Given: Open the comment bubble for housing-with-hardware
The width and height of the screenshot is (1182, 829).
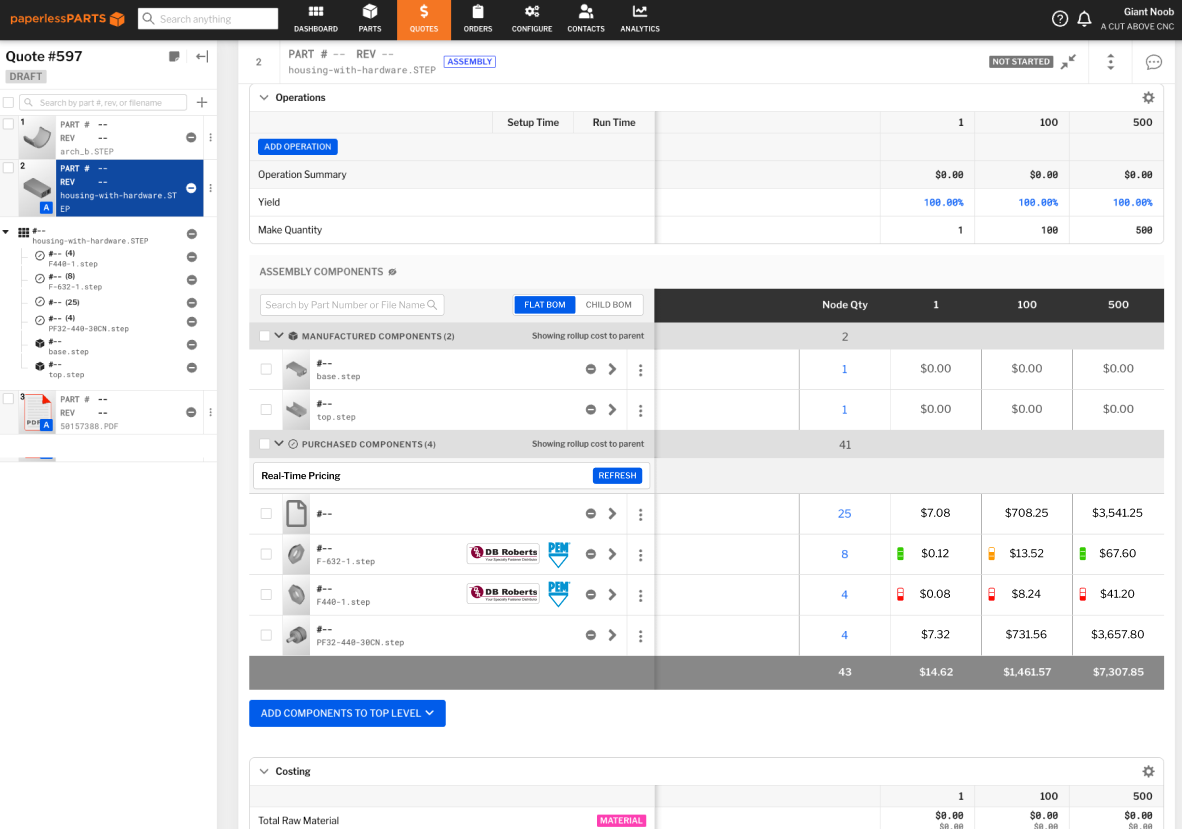Looking at the screenshot, I should 1153,62.
